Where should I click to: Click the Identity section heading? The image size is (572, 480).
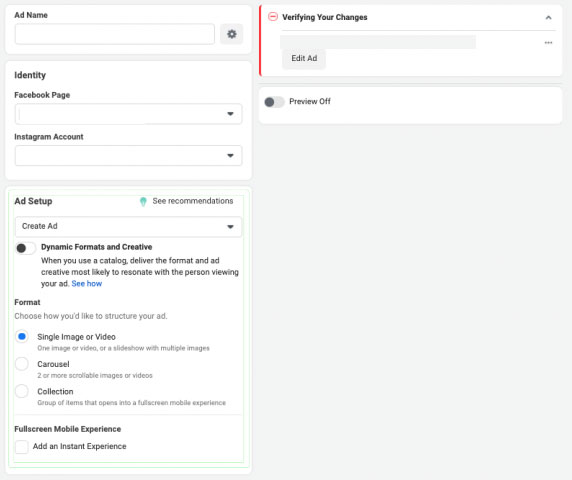coord(30,75)
